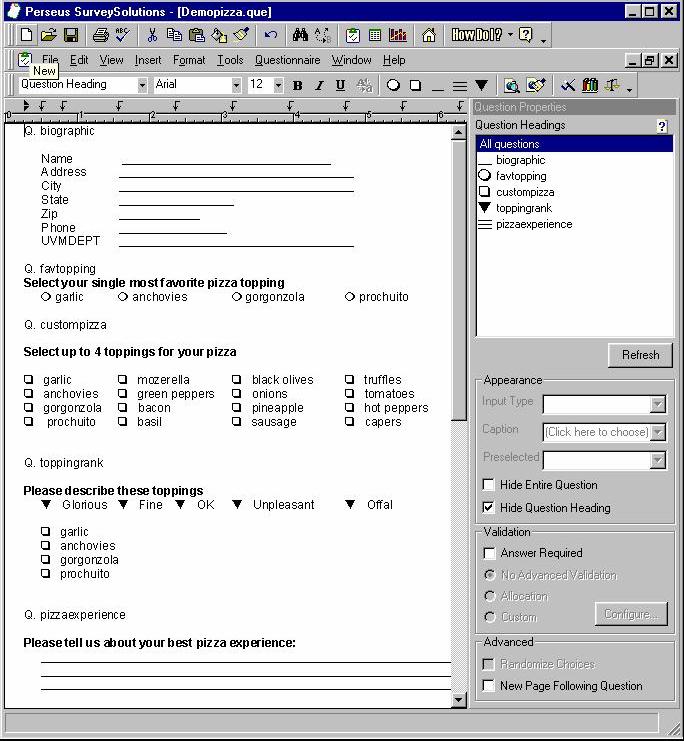Click the Open folder icon

tap(49, 35)
